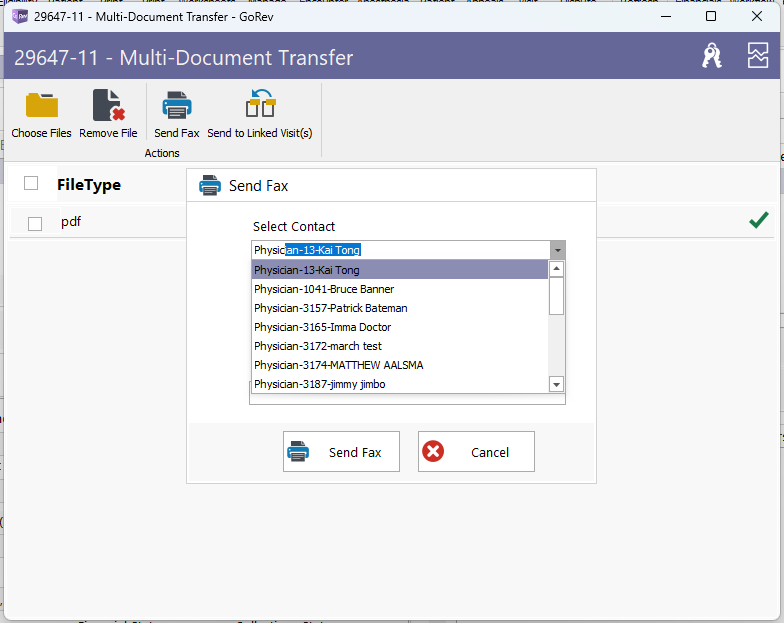Select Physician-3187-jimmy jimbo entry
784x623 pixels.
[320, 384]
